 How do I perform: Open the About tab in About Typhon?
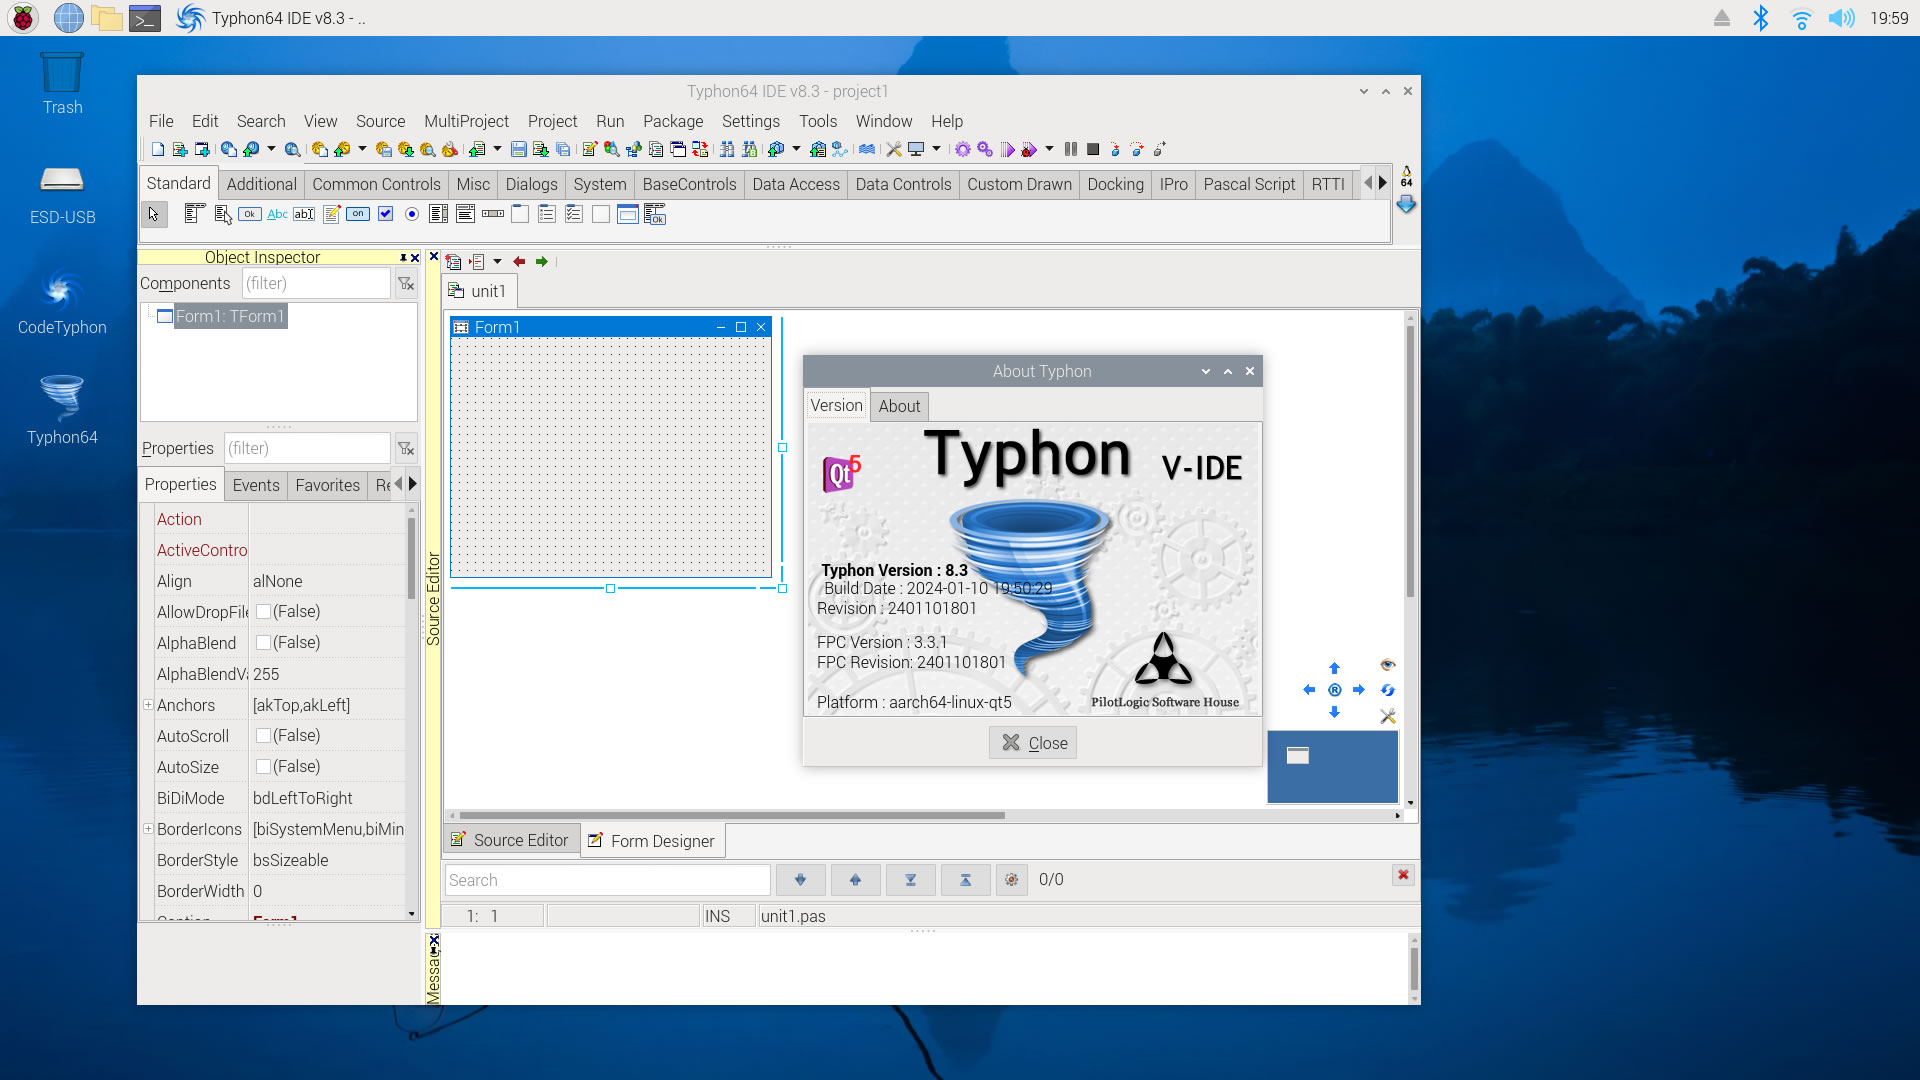tap(899, 406)
